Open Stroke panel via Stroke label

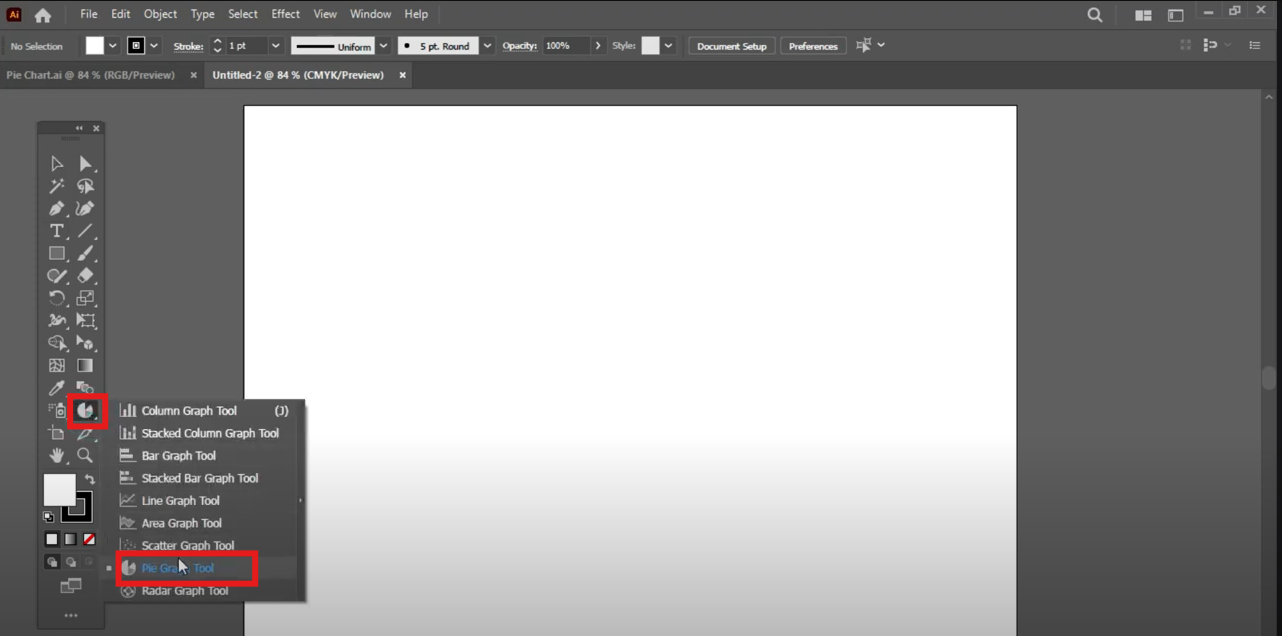point(188,46)
